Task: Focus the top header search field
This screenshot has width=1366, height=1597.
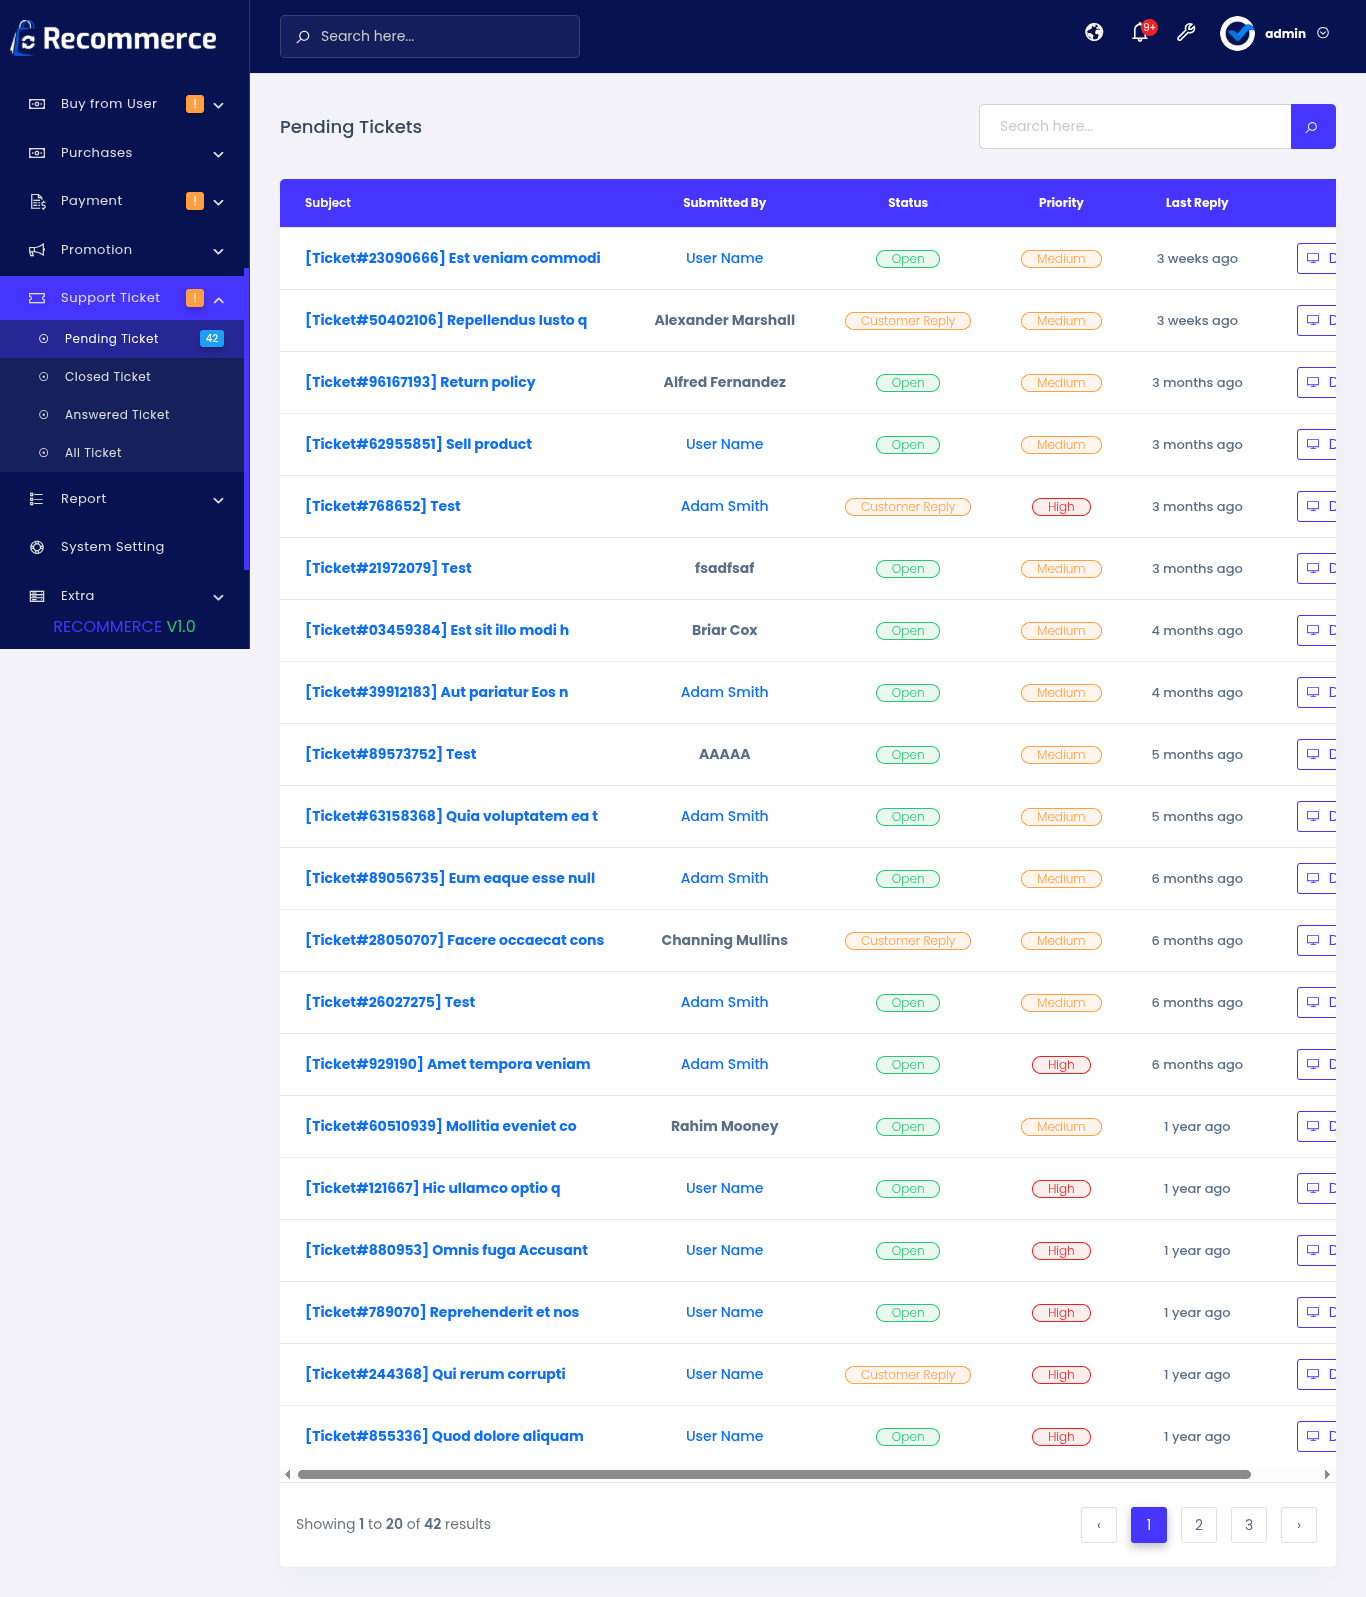Action: click(x=430, y=36)
